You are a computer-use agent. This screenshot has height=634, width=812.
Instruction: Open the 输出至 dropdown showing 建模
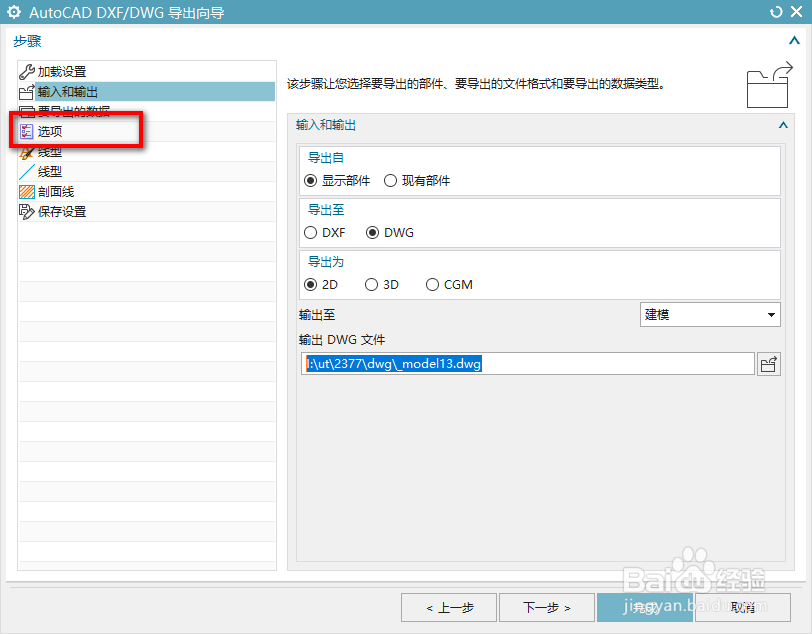tap(710, 314)
